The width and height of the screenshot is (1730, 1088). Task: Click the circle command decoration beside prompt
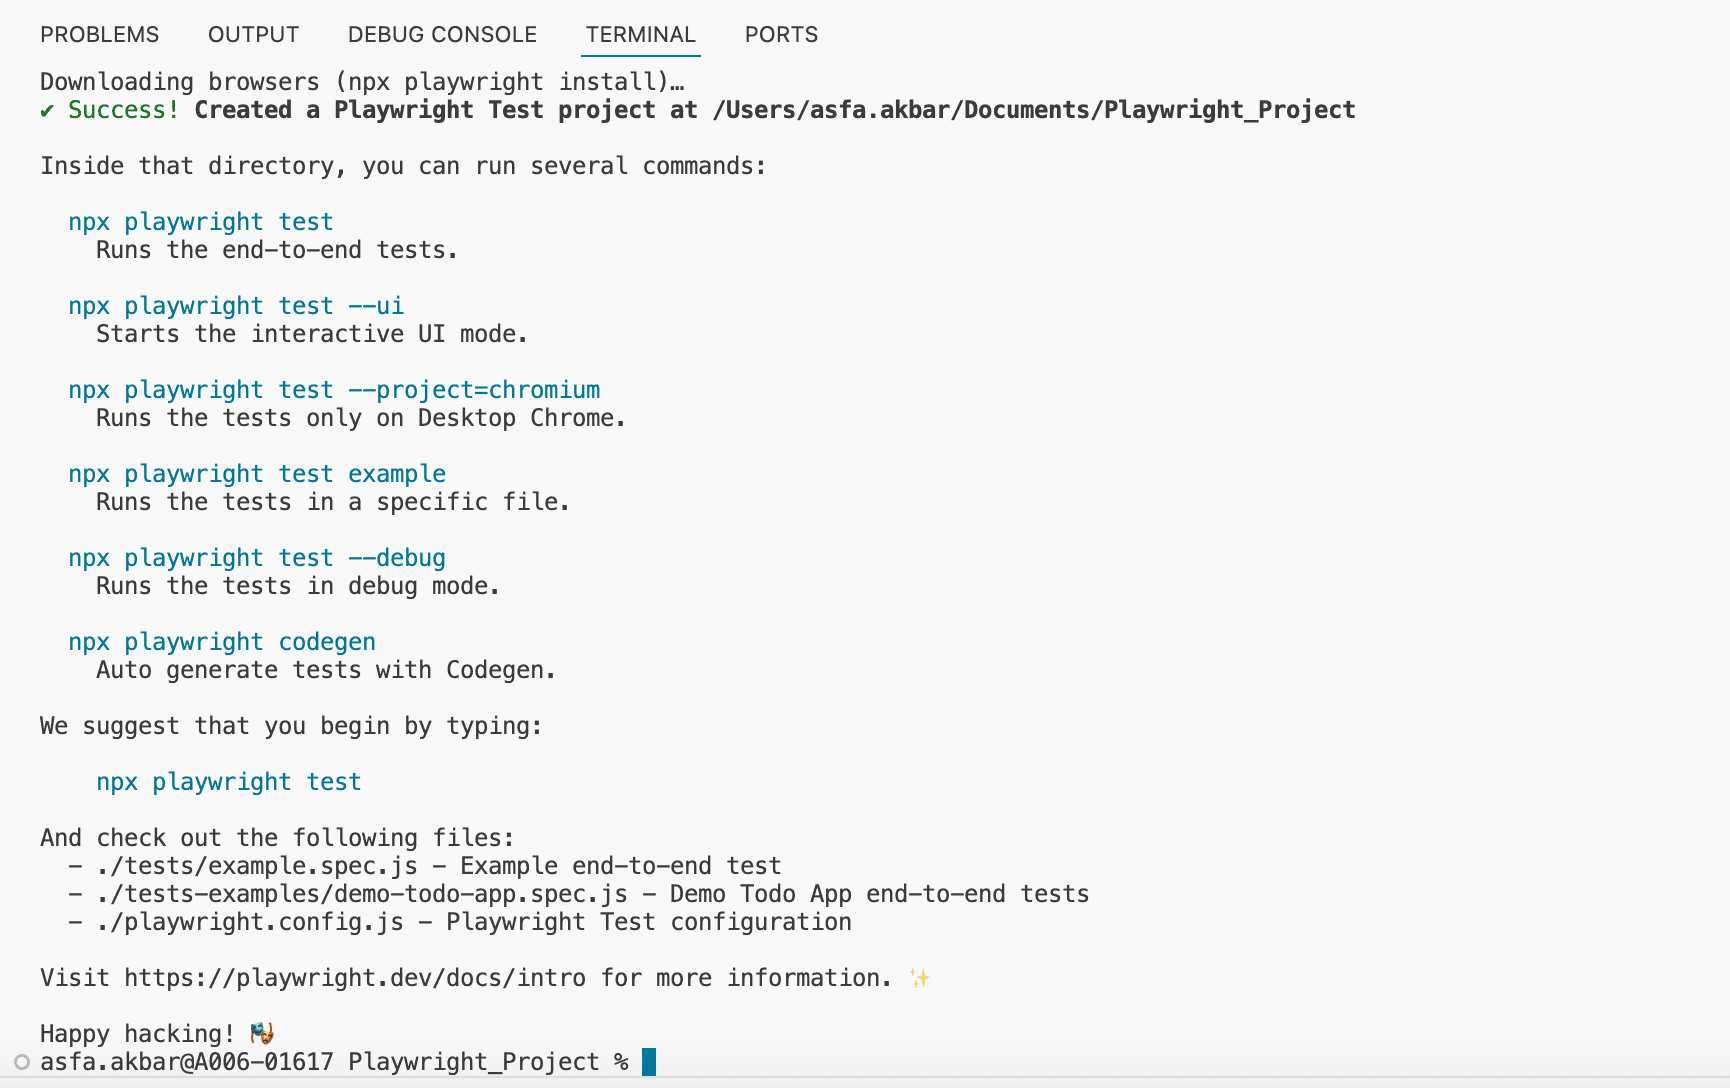[22, 1062]
